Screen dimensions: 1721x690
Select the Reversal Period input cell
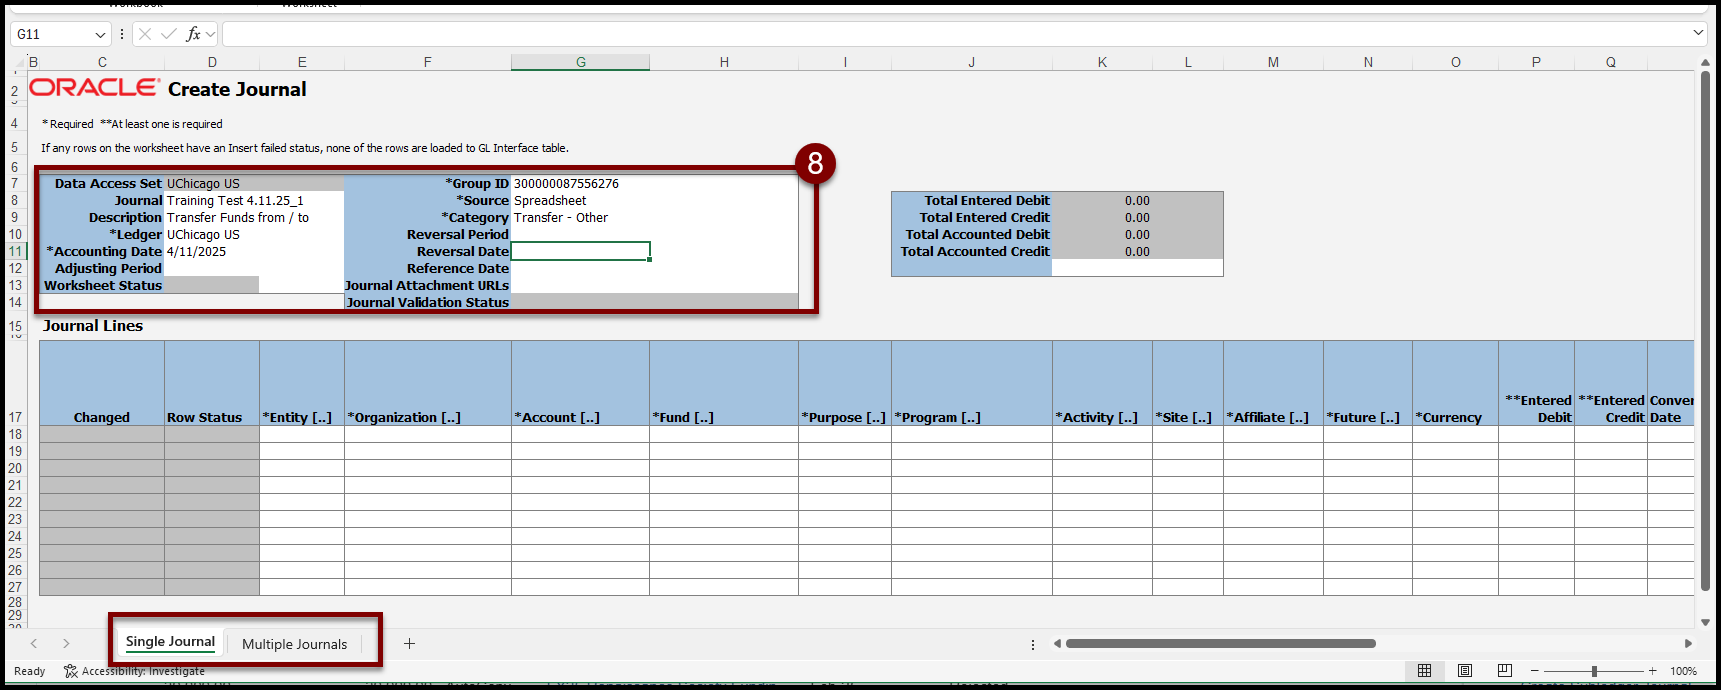click(x=580, y=234)
